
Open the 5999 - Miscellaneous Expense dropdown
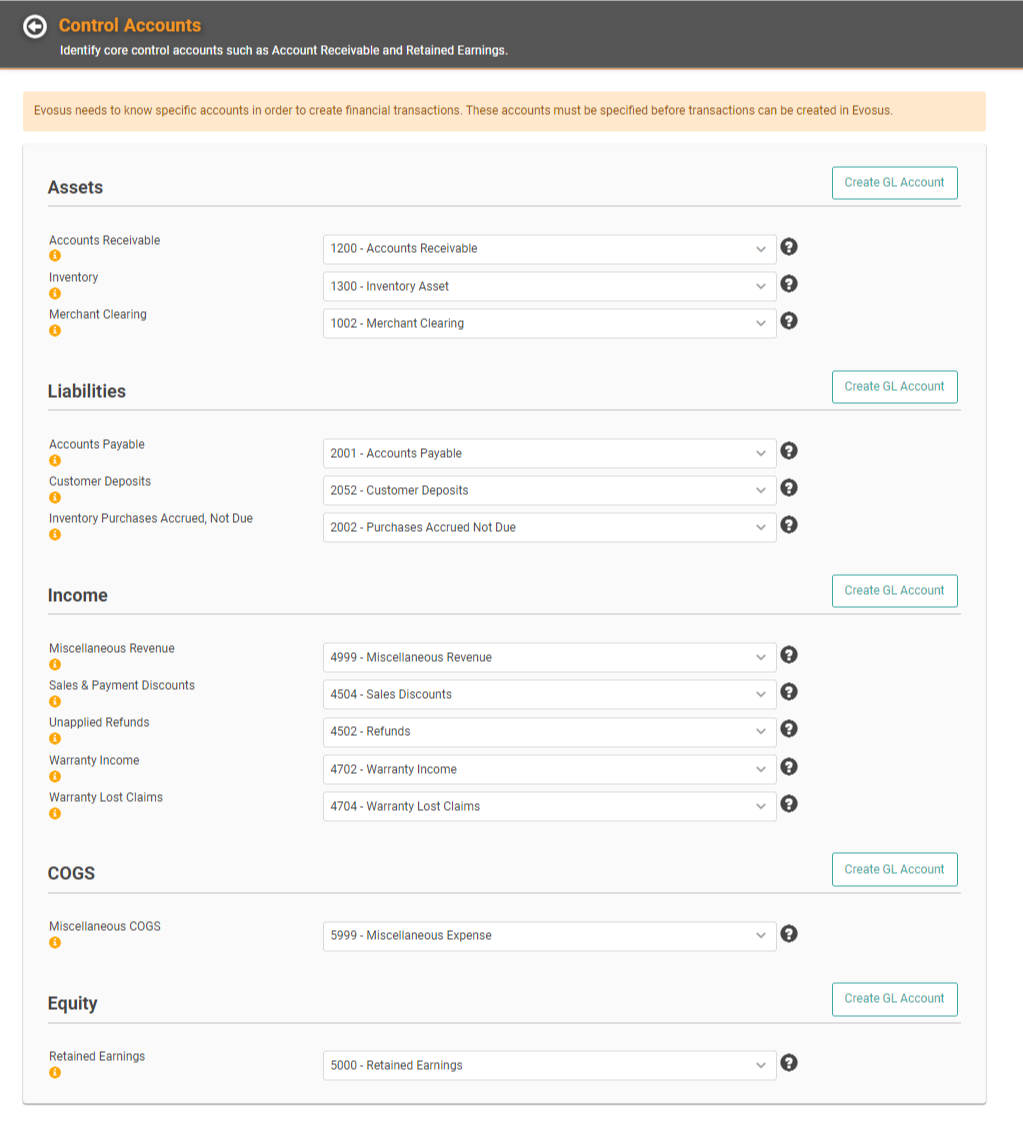click(549, 936)
